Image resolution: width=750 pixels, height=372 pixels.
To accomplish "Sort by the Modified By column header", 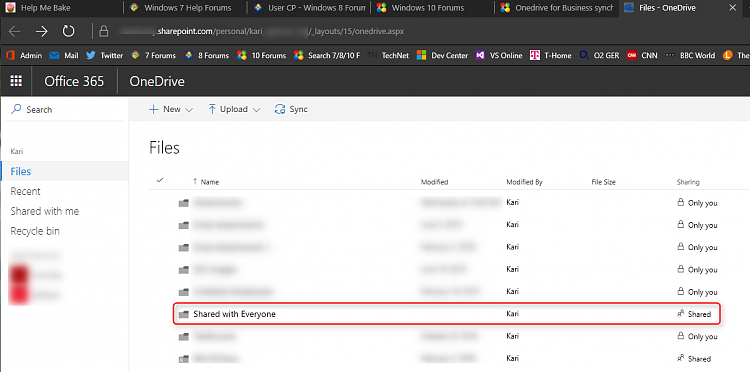I will [524, 182].
